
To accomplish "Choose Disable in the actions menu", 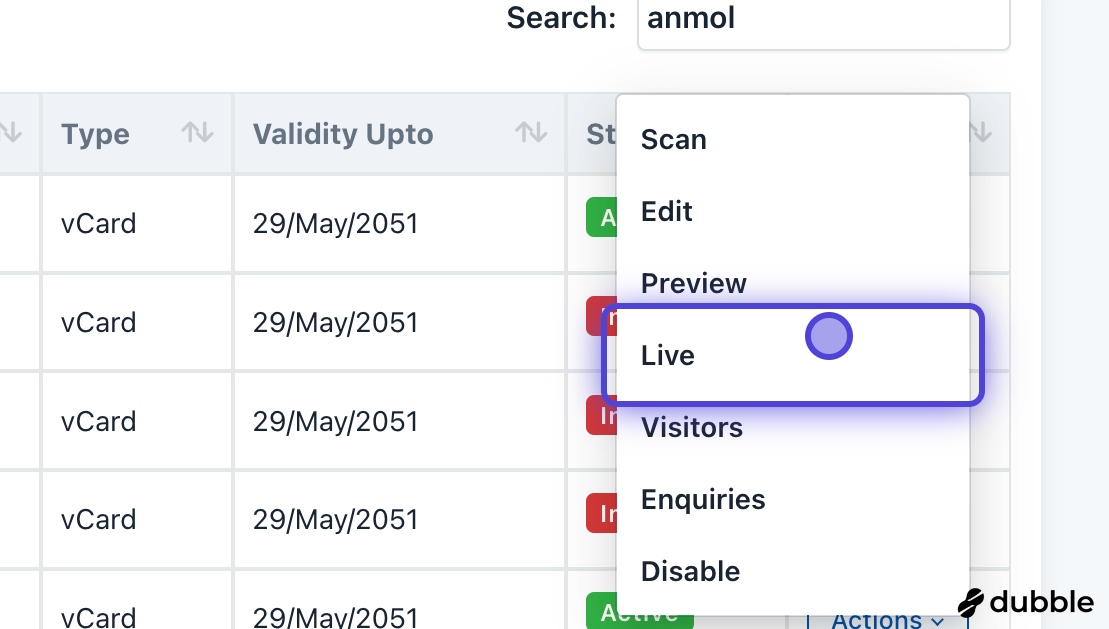I will 691,572.
